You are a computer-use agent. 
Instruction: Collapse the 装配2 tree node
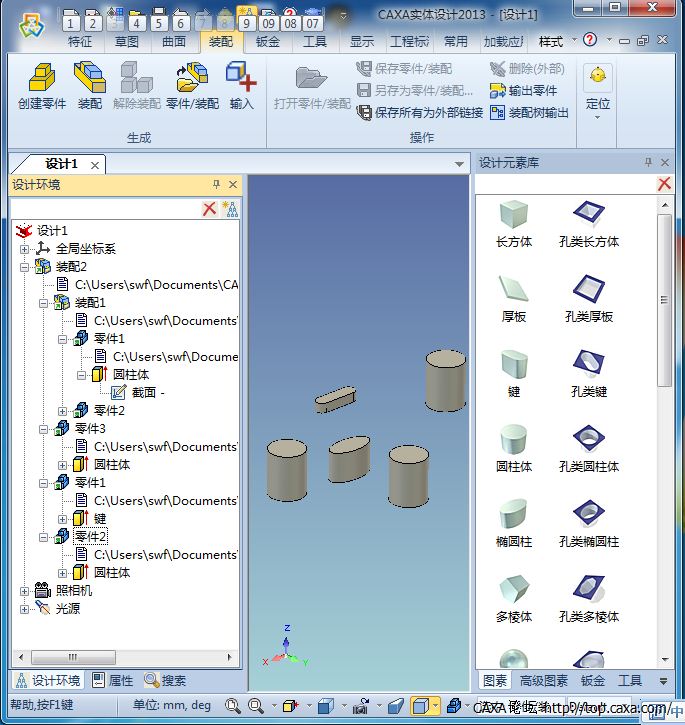pyautogui.click(x=25, y=267)
